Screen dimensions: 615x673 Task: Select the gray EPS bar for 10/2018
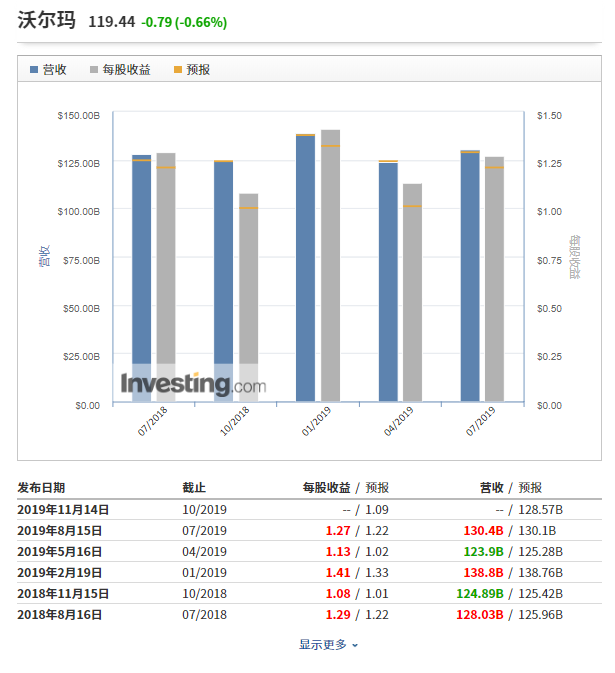[x=248, y=297]
